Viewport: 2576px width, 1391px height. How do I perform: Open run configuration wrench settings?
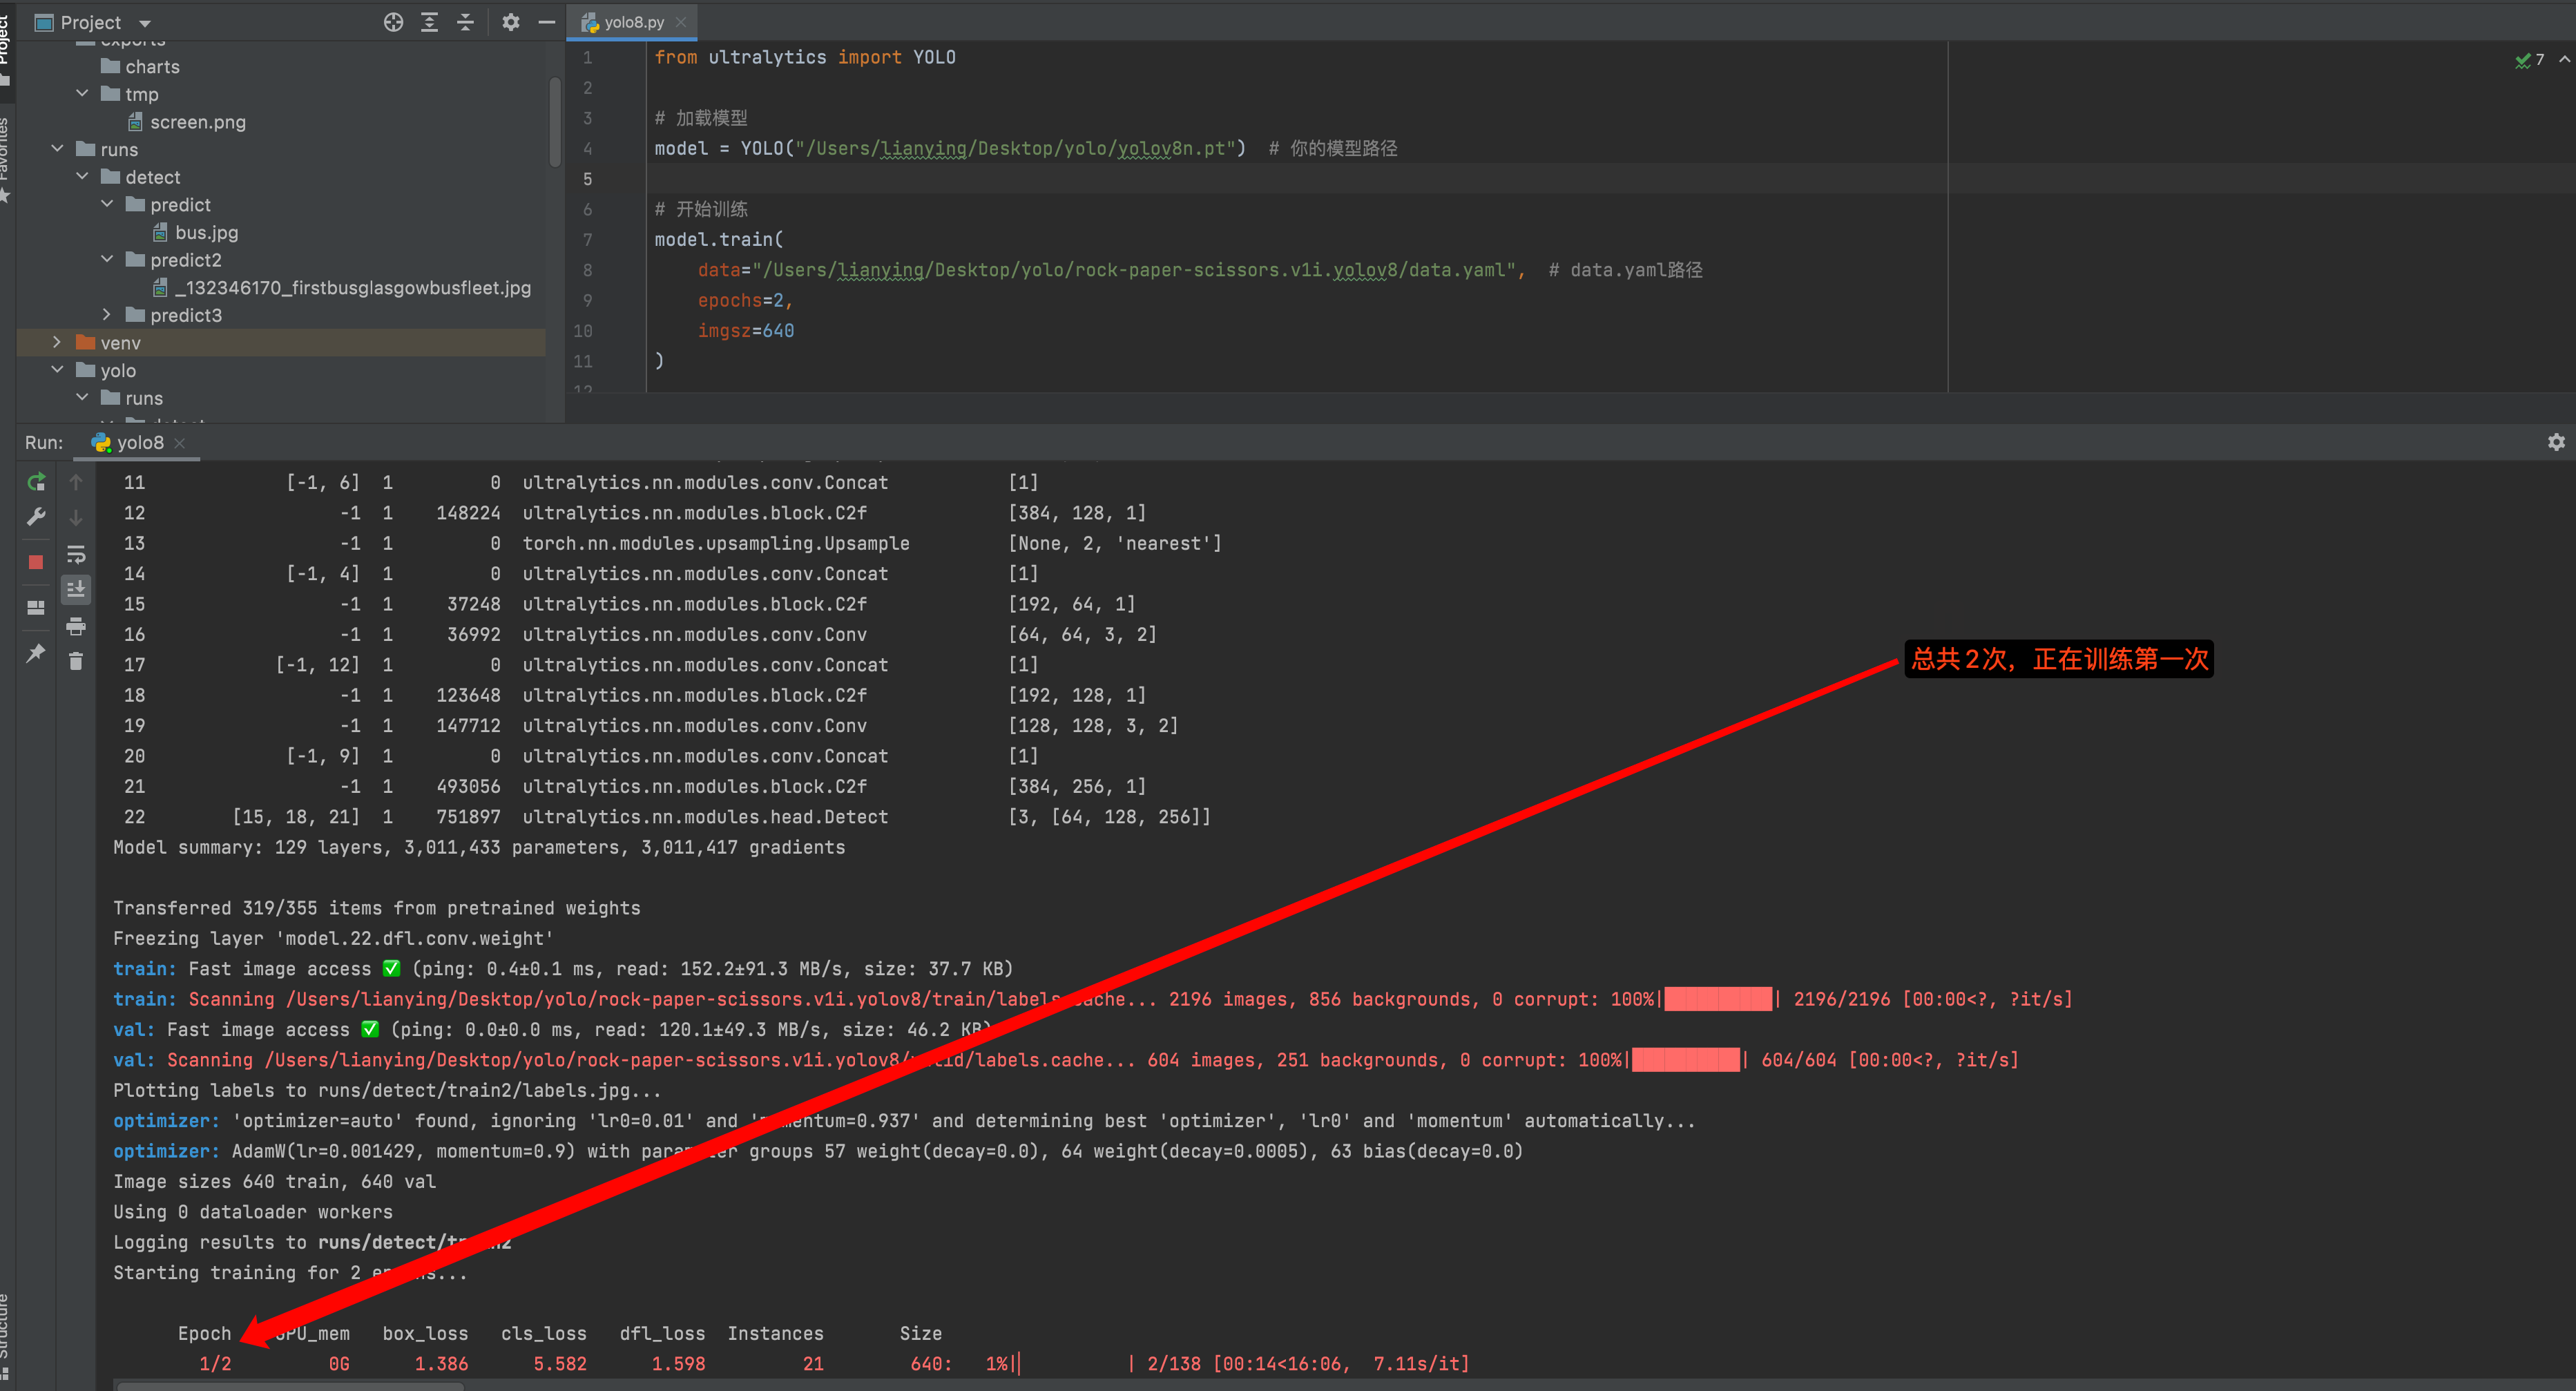[36, 517]
